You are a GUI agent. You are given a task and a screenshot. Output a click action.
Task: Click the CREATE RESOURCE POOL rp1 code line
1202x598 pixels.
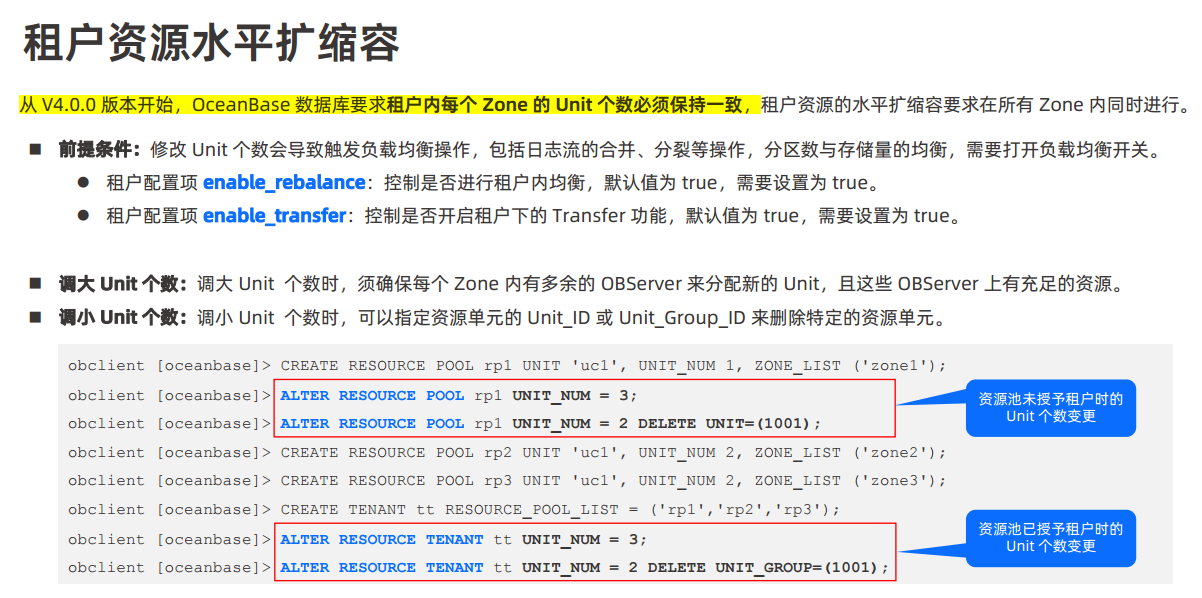[x=612, y=366]
